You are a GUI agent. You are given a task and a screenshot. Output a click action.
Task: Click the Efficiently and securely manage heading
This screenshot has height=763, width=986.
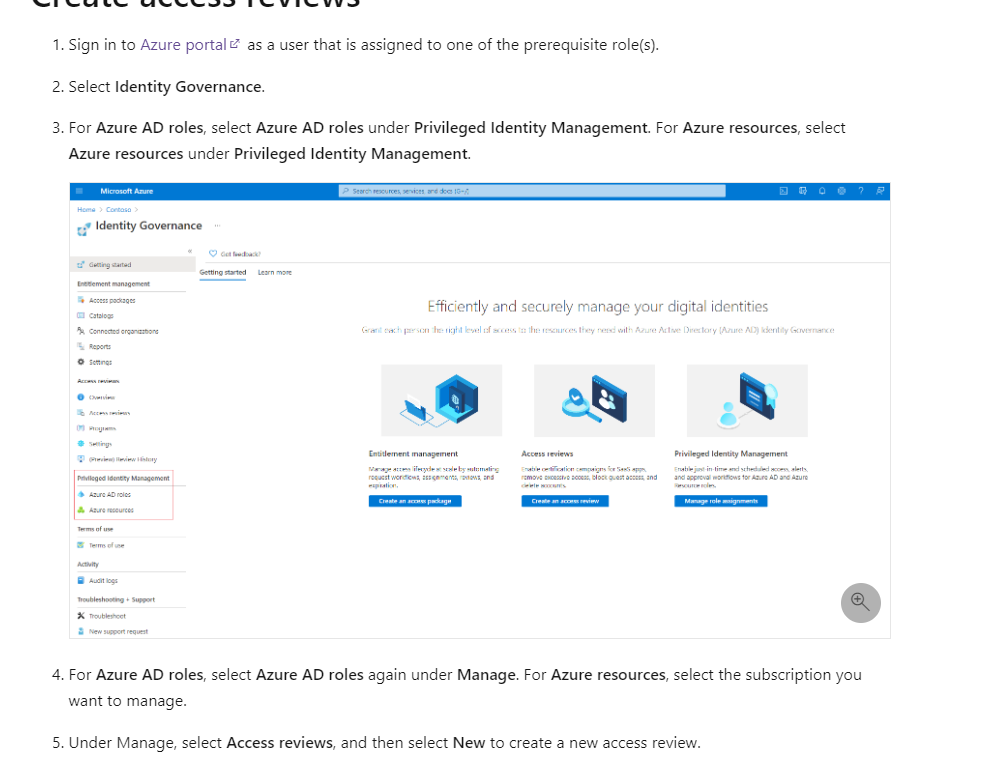tap(598, 306)
